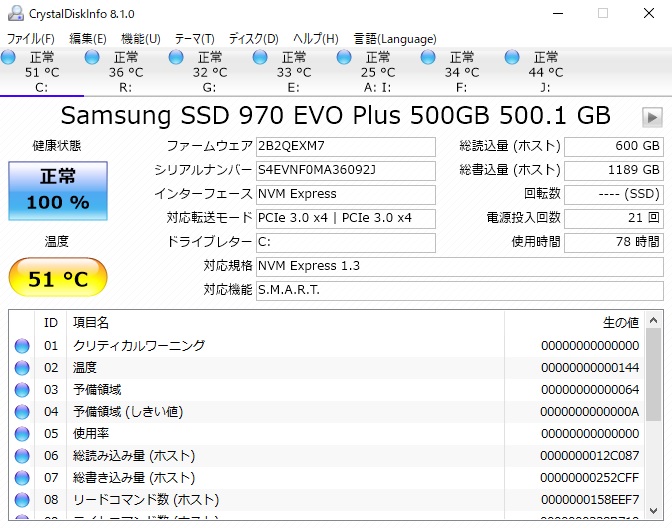Switch to the 34 °C F: disk tab

click(462, 72)
